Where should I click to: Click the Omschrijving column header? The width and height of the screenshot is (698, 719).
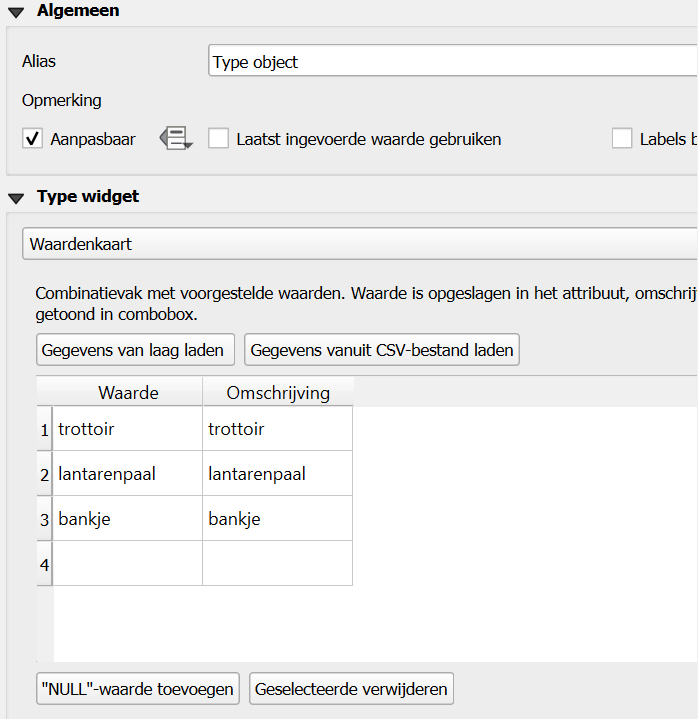click(278, 393)
